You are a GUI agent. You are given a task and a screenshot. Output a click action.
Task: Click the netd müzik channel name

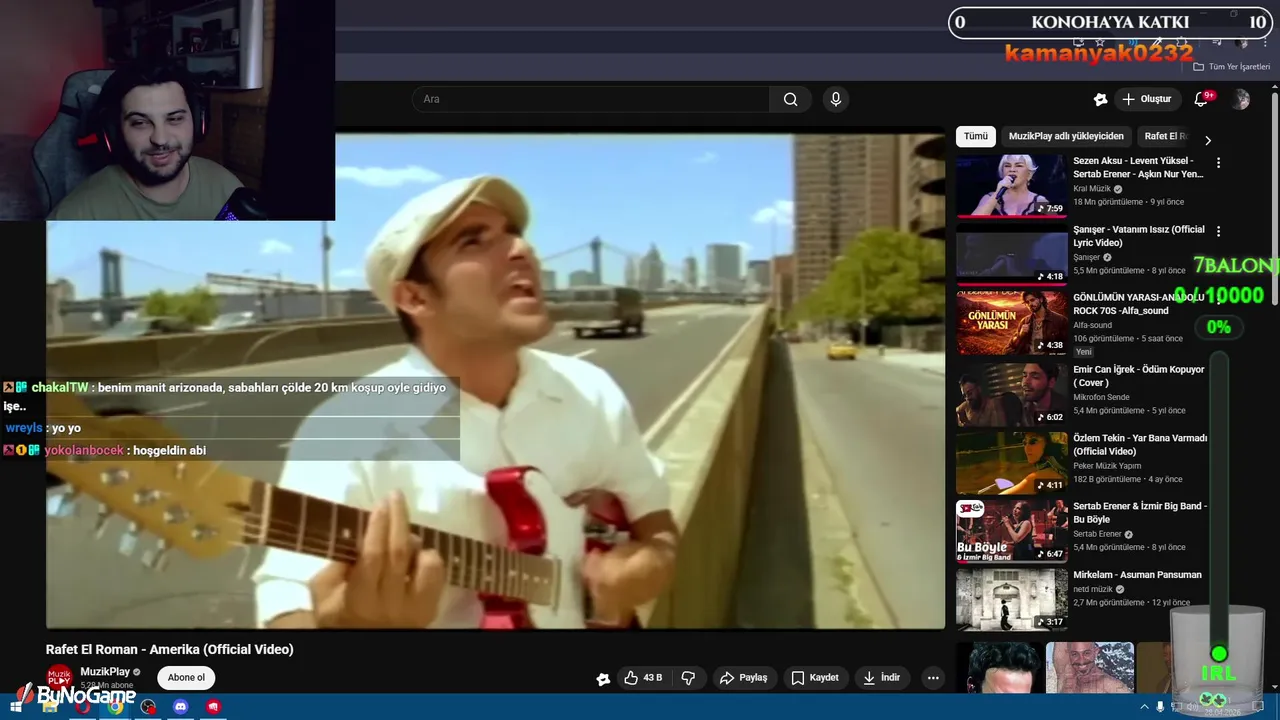(x=1093, y=590)
